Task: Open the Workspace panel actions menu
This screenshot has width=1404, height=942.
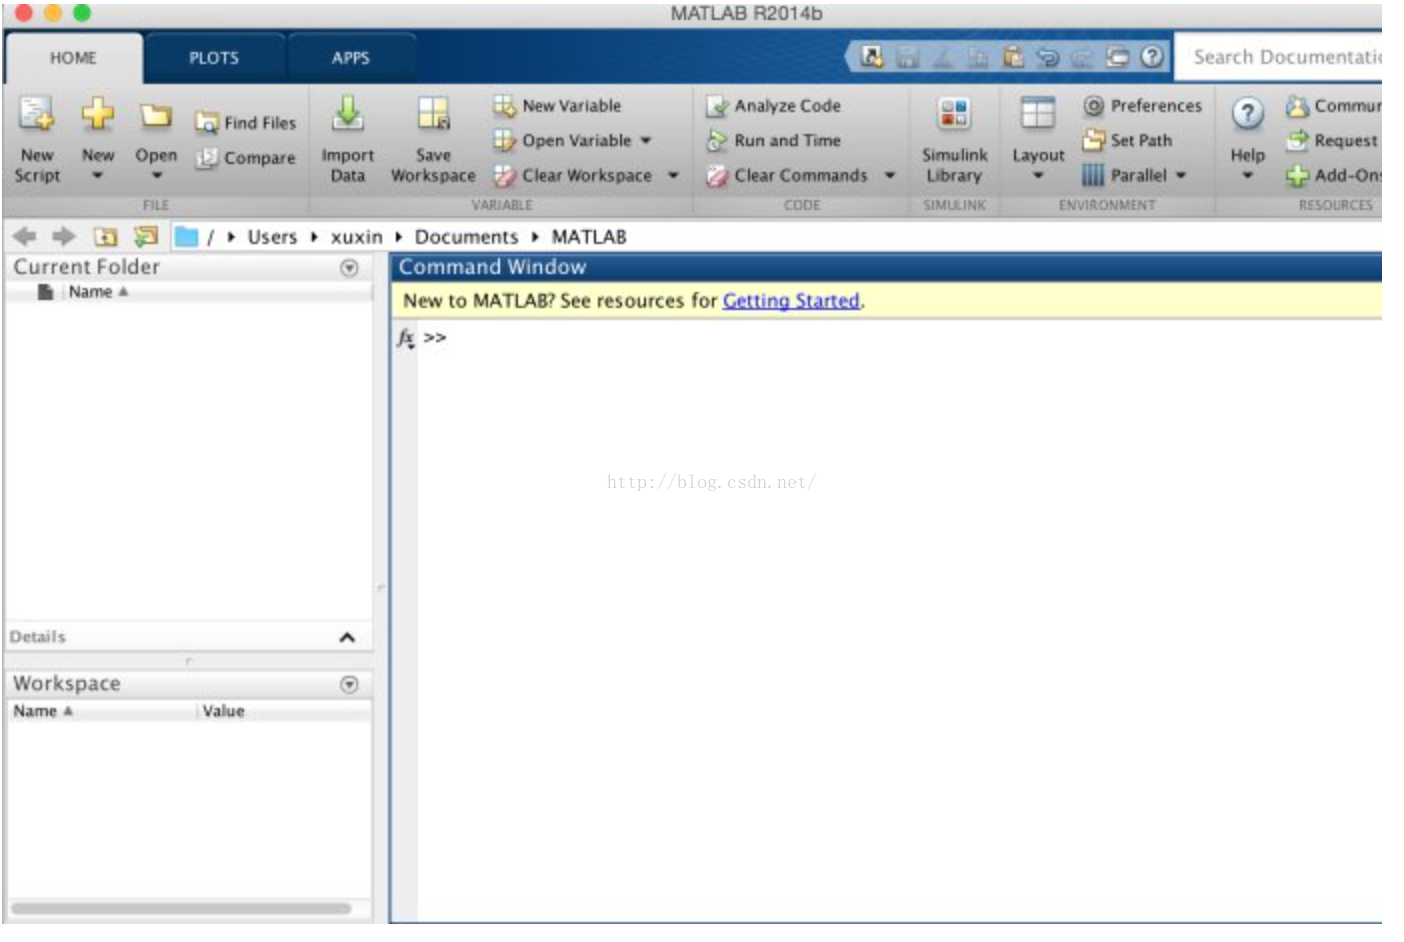Action: (x=349, y=685)
